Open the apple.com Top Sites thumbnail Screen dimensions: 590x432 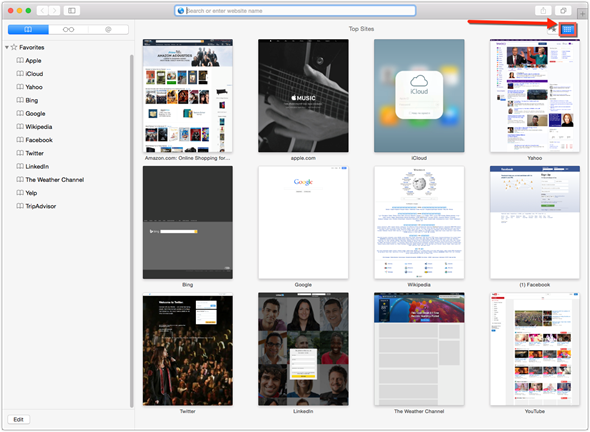click(303, 96)
